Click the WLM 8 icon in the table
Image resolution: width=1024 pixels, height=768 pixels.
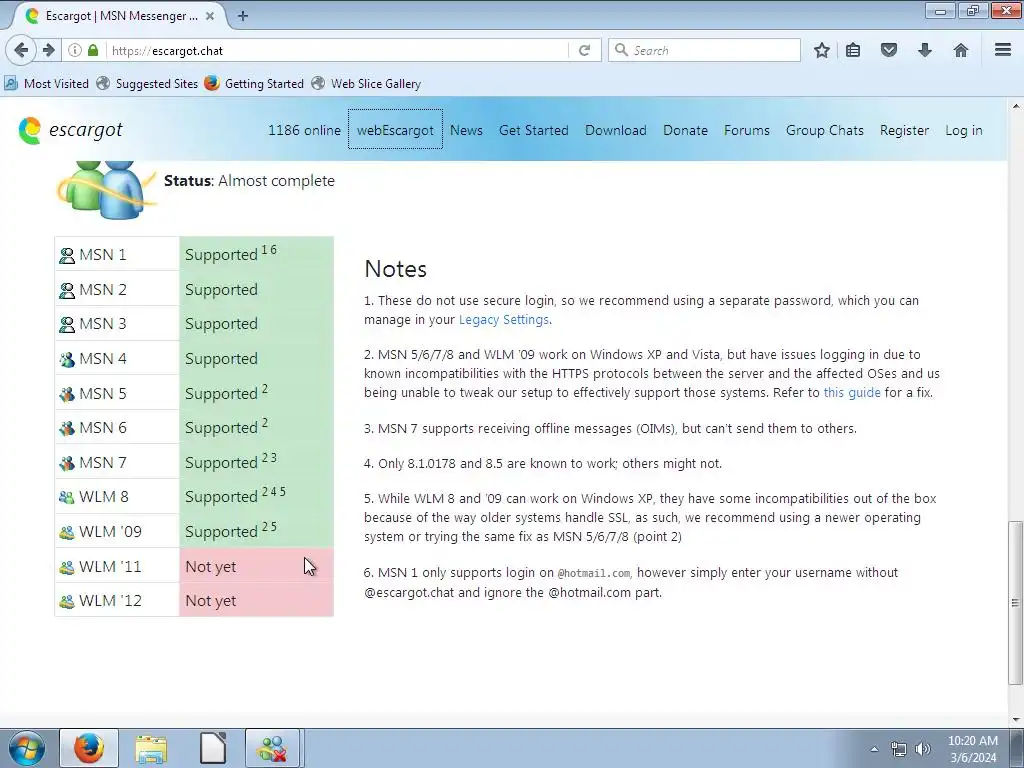tap(67, 498)
